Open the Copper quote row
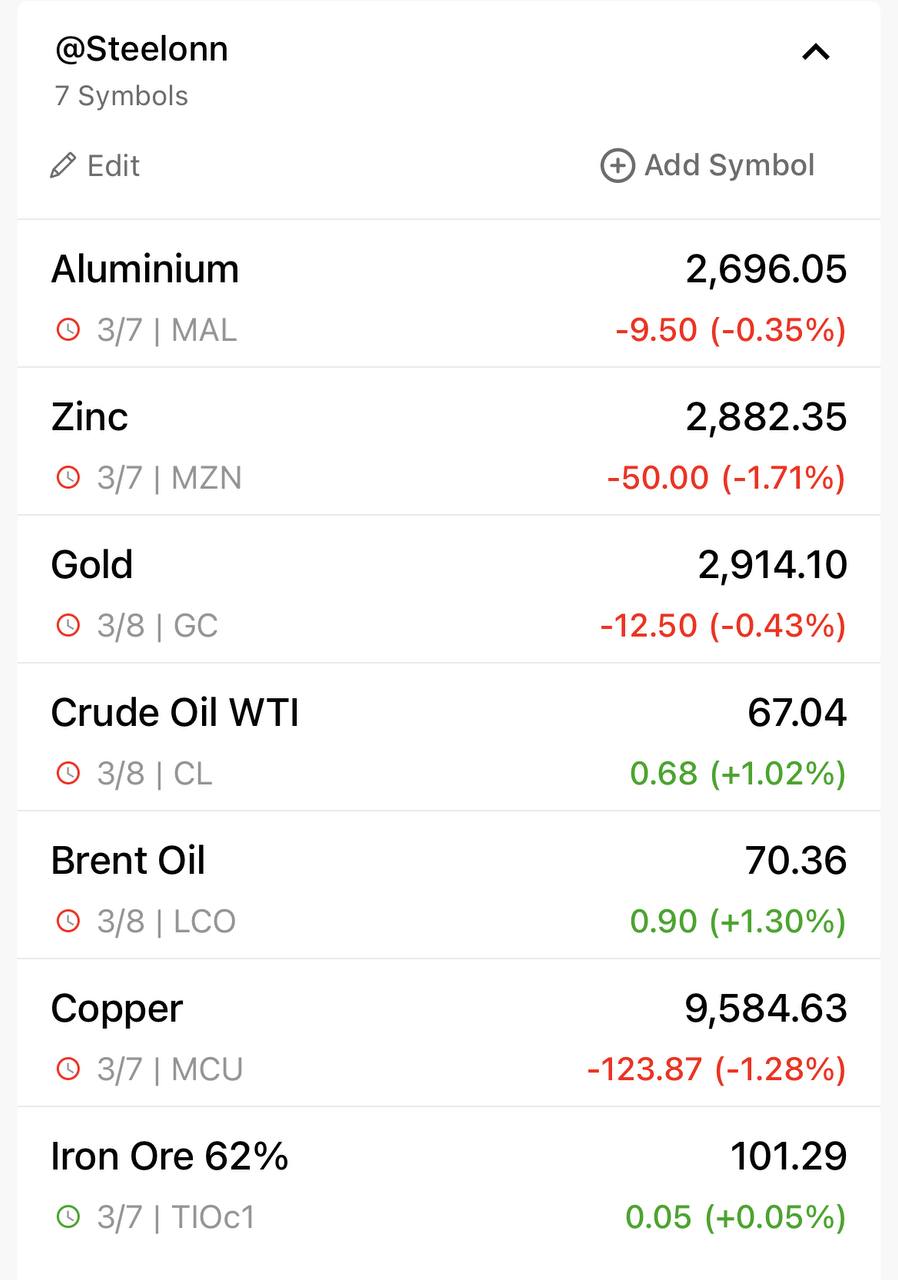Viewport: 898px width, 1280px height. [x=449, y=1034]
